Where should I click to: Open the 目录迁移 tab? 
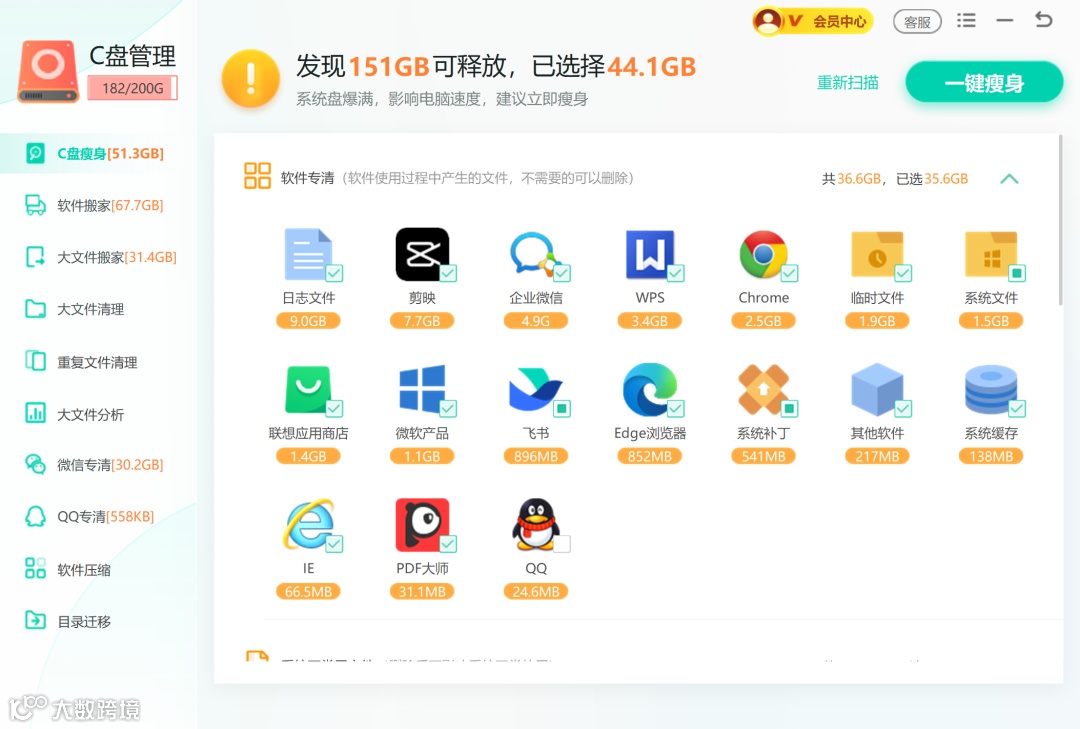[98, 621]
